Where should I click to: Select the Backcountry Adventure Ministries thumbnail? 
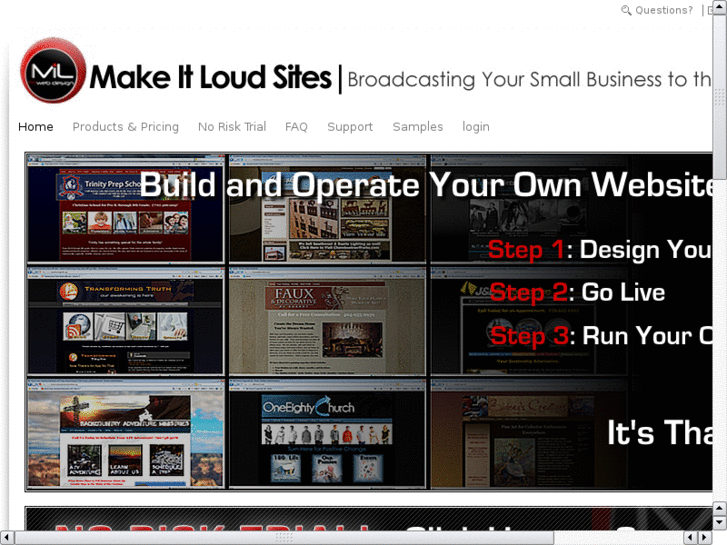tap(126, 434)
